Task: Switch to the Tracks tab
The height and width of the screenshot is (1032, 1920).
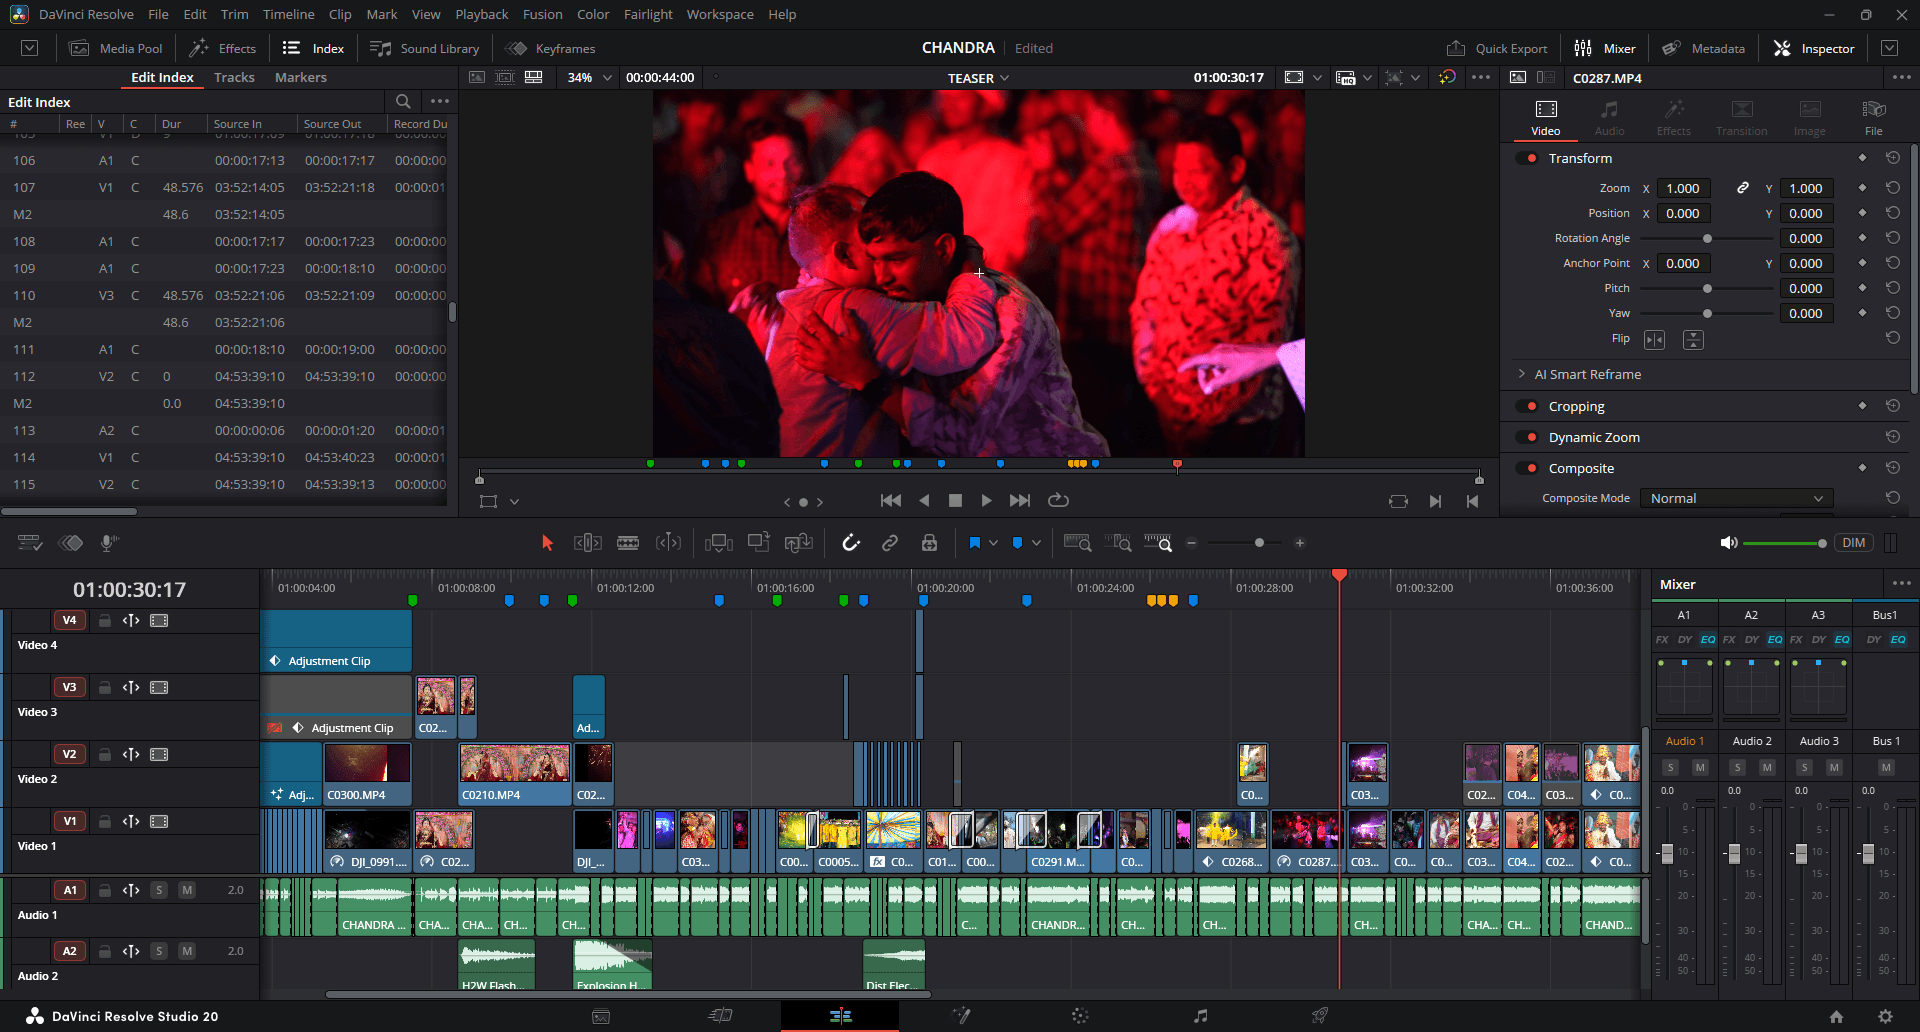Action: [x=234, y=77]
